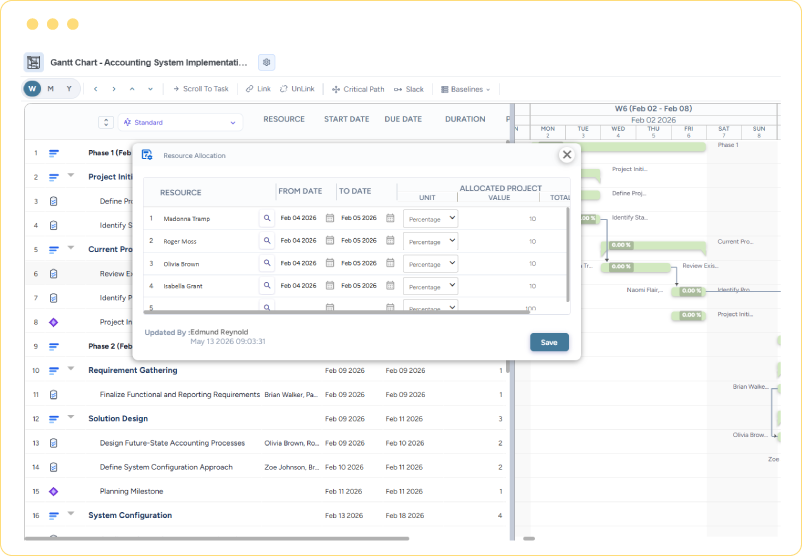The image size is (802, 556).
Task: Click summary icon on Phase 2 row
Action: click(53, 346)
